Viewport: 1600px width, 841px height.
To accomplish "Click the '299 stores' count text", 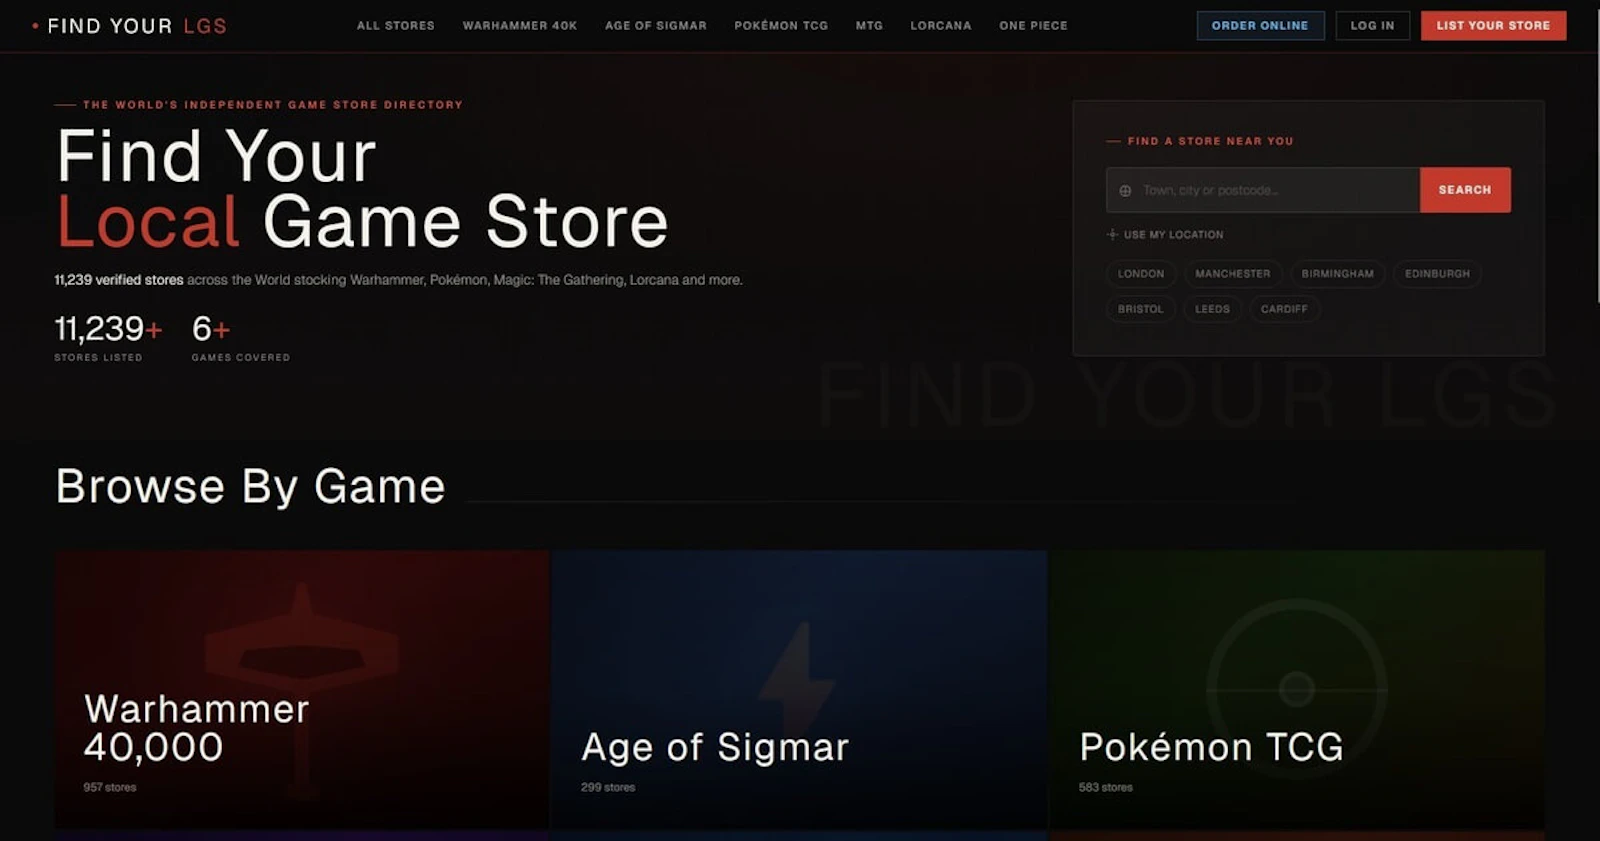I will (608, 788).
